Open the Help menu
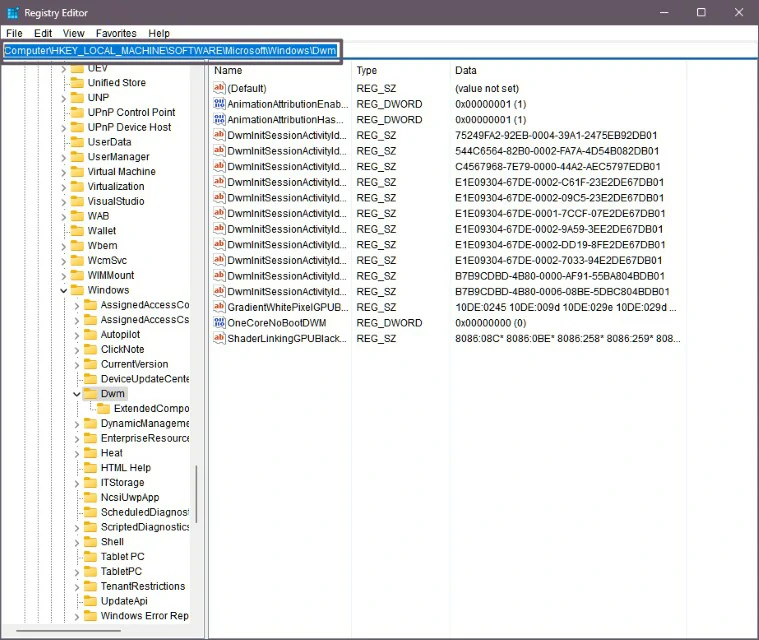This screenshot has height=640, width=759. [158, 33]
